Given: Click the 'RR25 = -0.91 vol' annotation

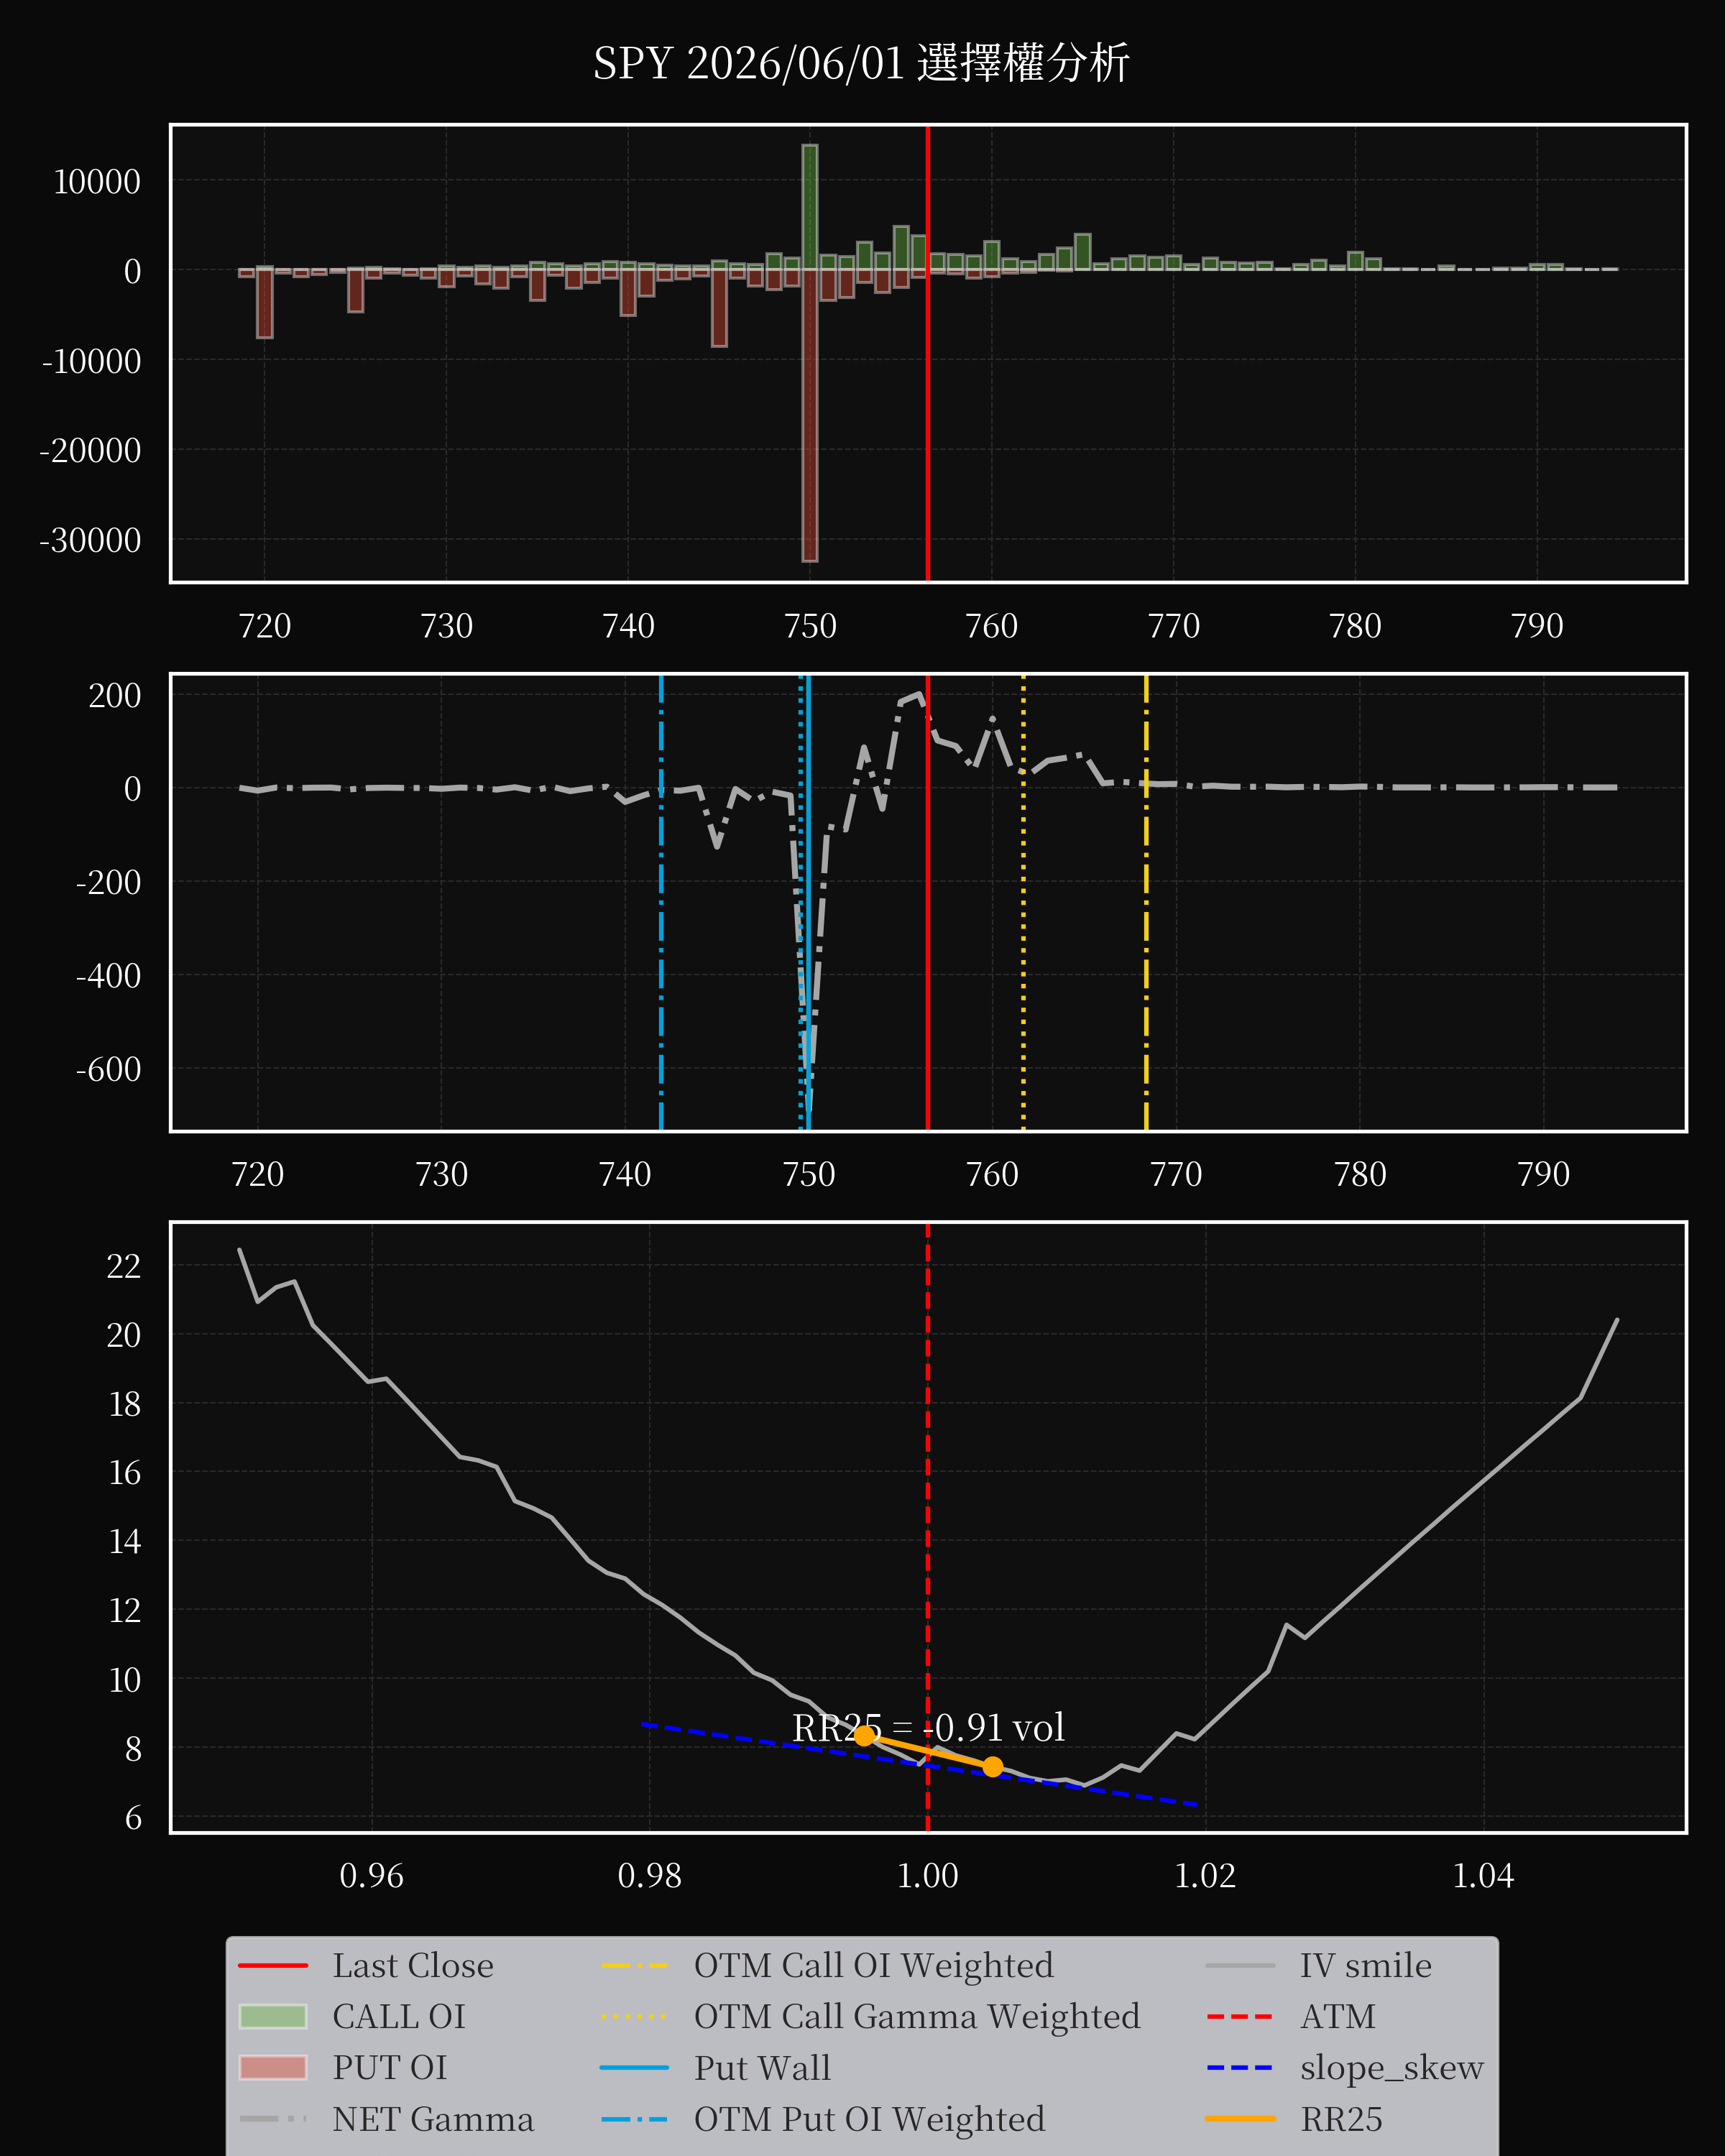Looking at the screenshot, I should 928,1728.
